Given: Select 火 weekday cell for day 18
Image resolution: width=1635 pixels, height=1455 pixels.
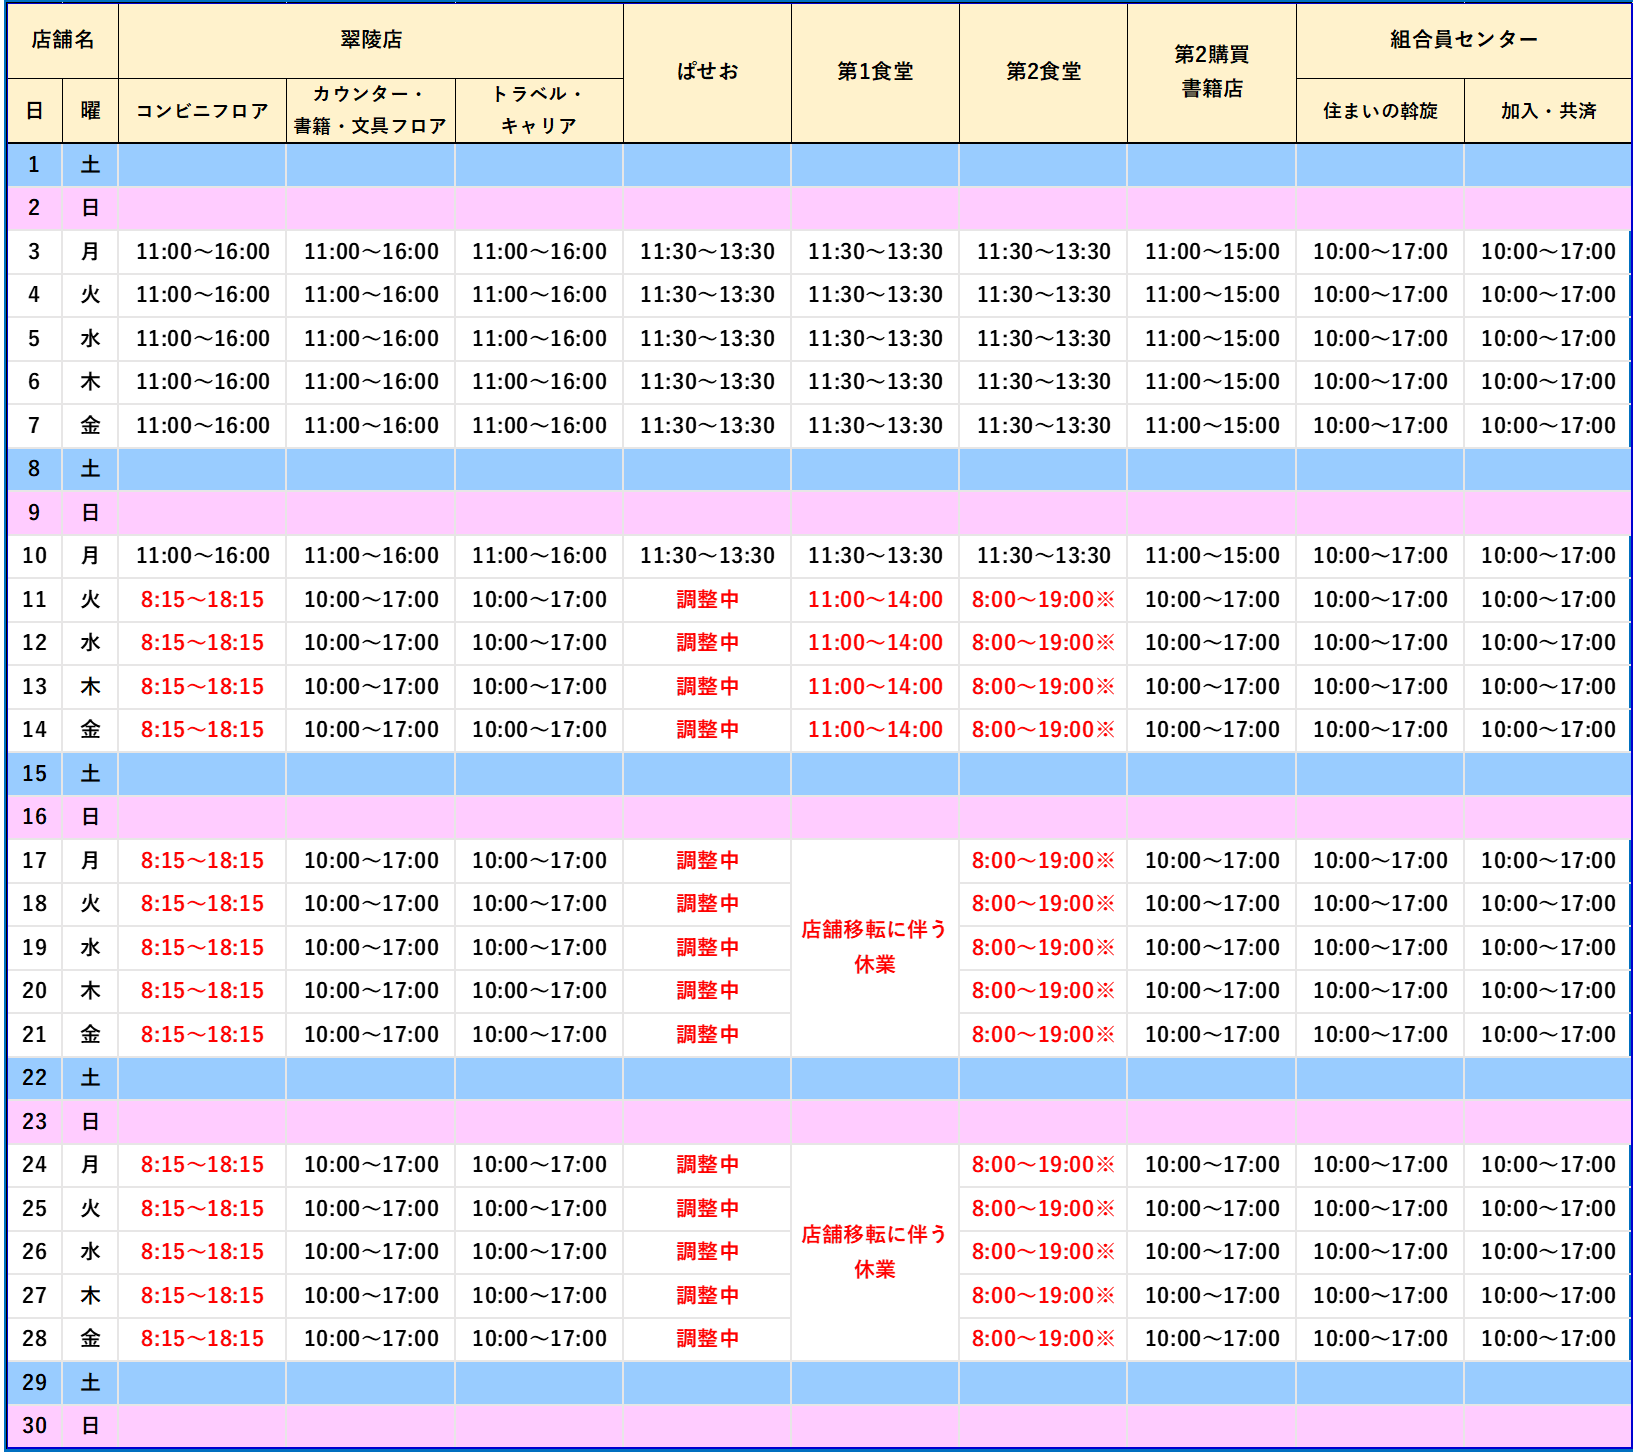Looking at the screenshot, I should pyautogui.click(x=90, y=904).
